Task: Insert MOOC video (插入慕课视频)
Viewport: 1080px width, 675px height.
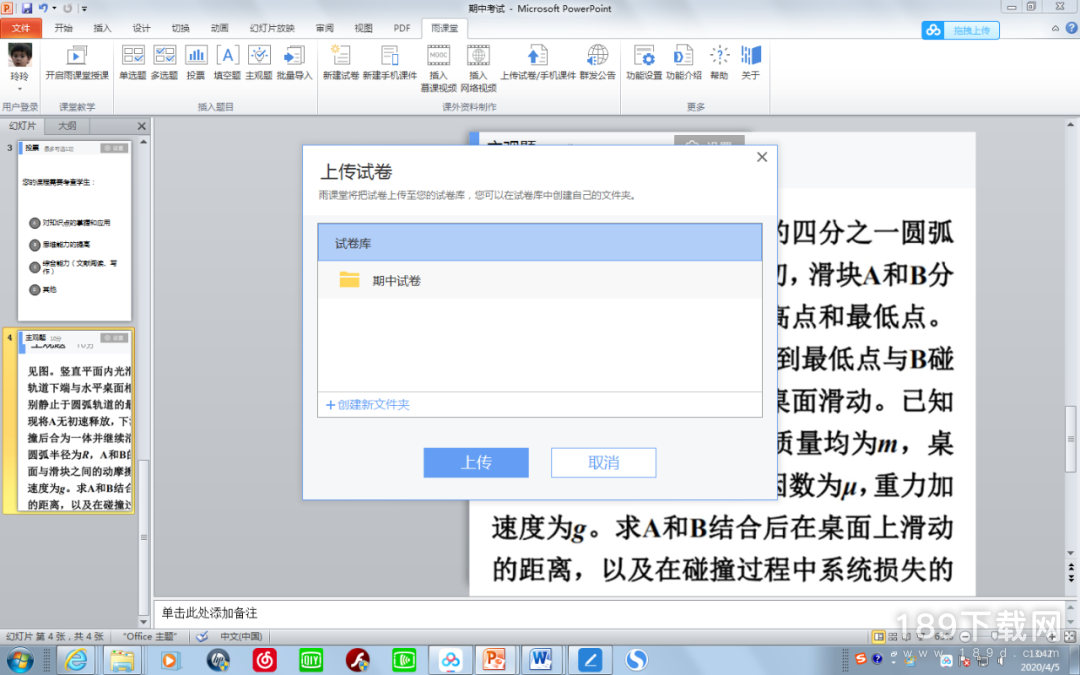Action: point(438,68)
